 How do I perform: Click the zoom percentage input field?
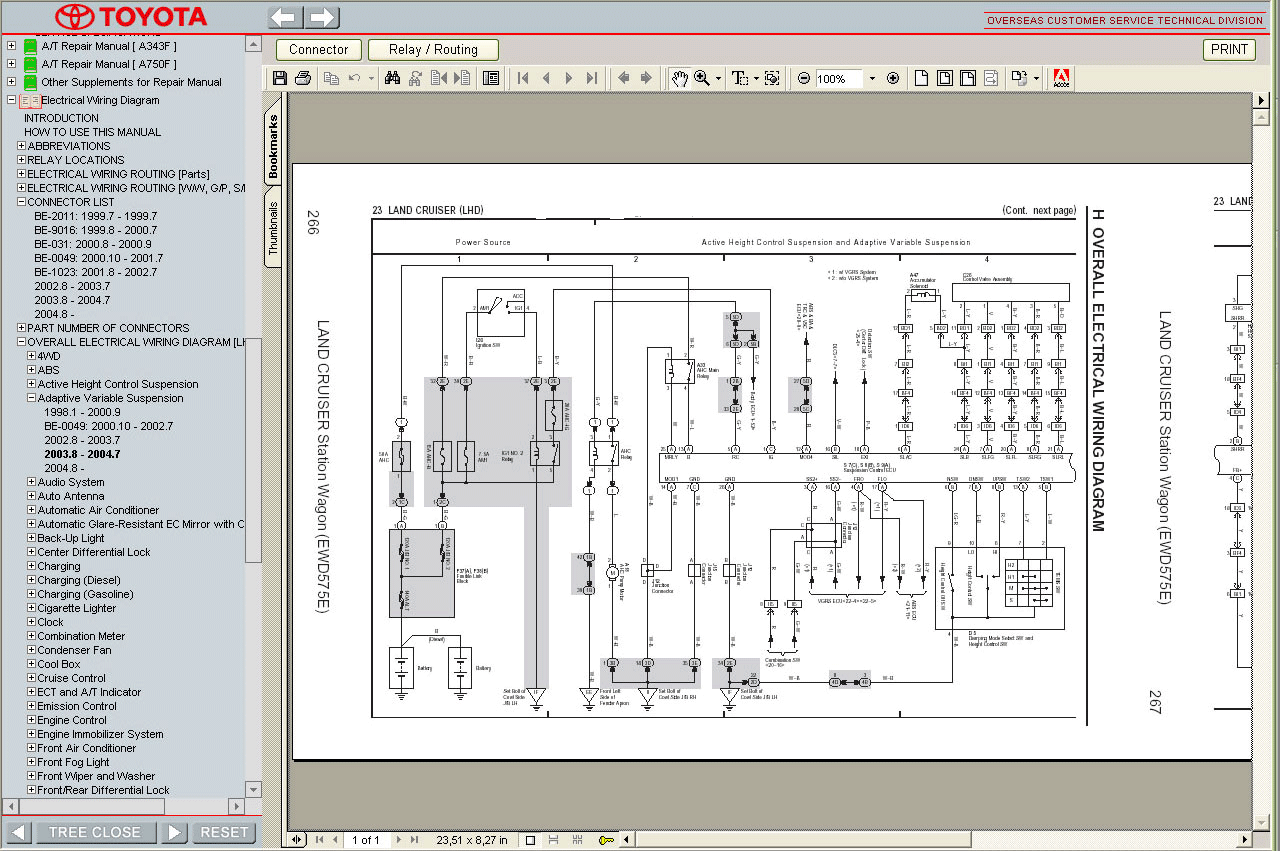pos(838,78)
